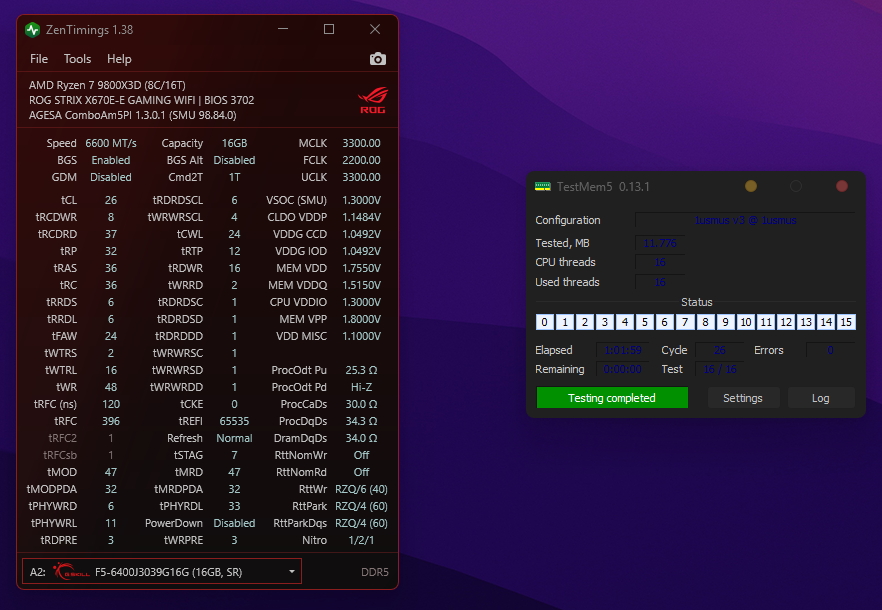The width and height of the screenshot is (882, 610).
Task: Click the Remaining time field
Action: pos(622,369)
